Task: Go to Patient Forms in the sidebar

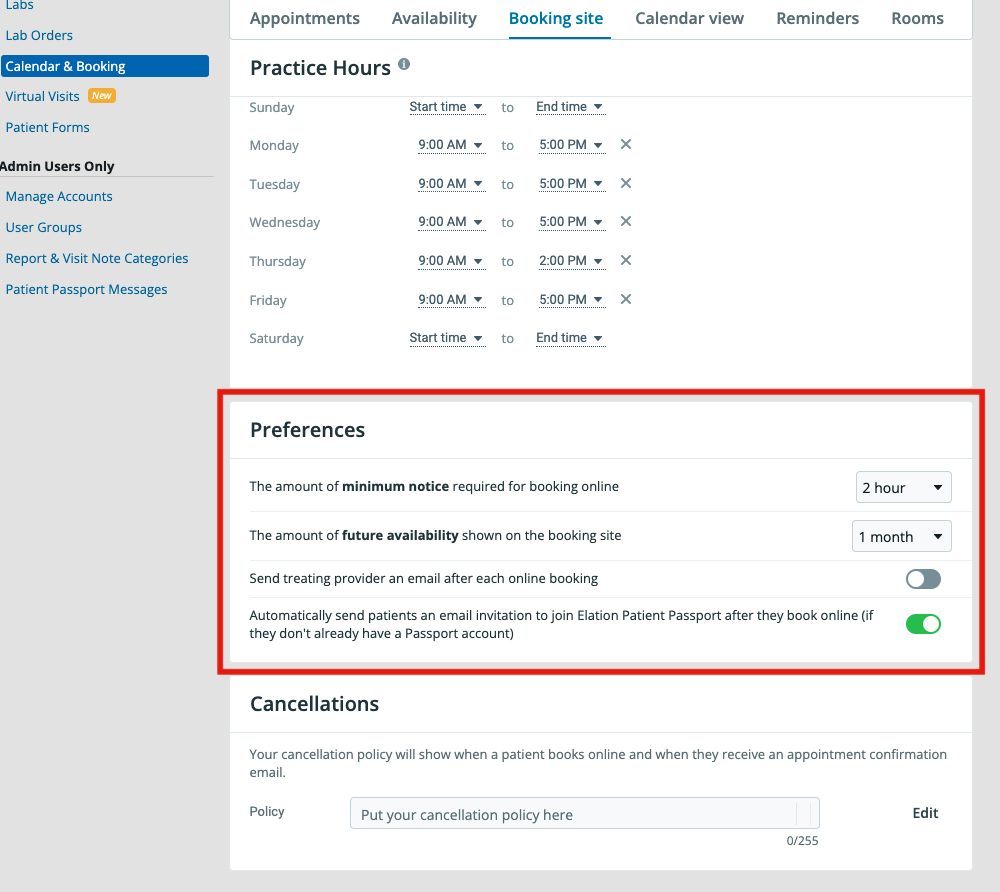Action: 47,127
